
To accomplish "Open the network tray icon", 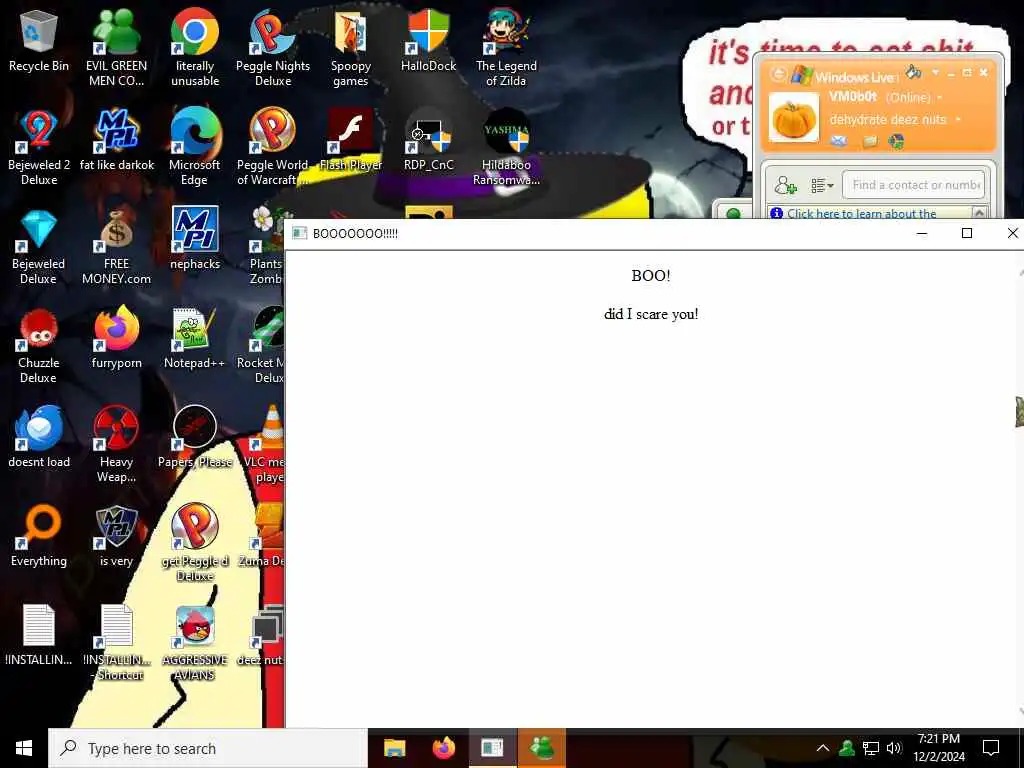I will click(x=871, y=748).
